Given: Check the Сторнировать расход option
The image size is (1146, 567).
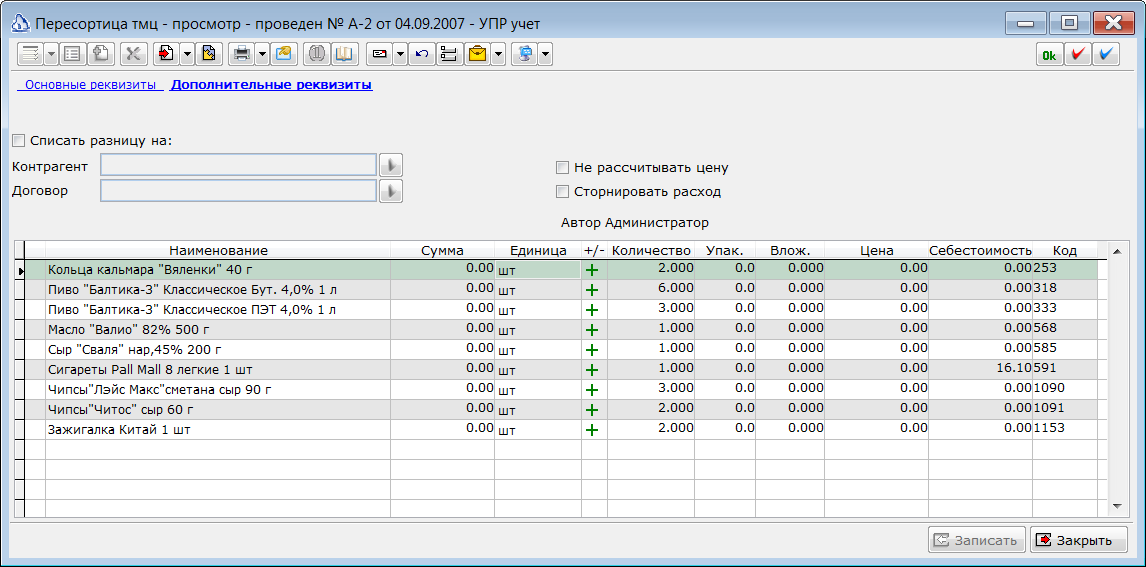Looking at the screenshot, I should tap(562, 191).
